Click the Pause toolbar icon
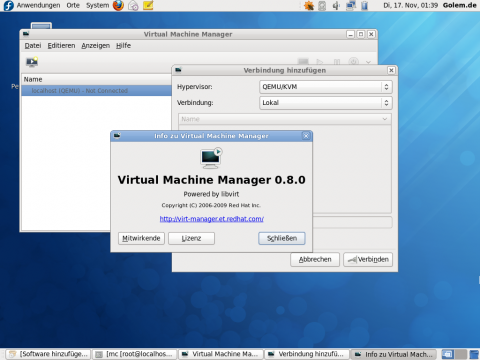This screenshot has width=480, height=360. 337,62
